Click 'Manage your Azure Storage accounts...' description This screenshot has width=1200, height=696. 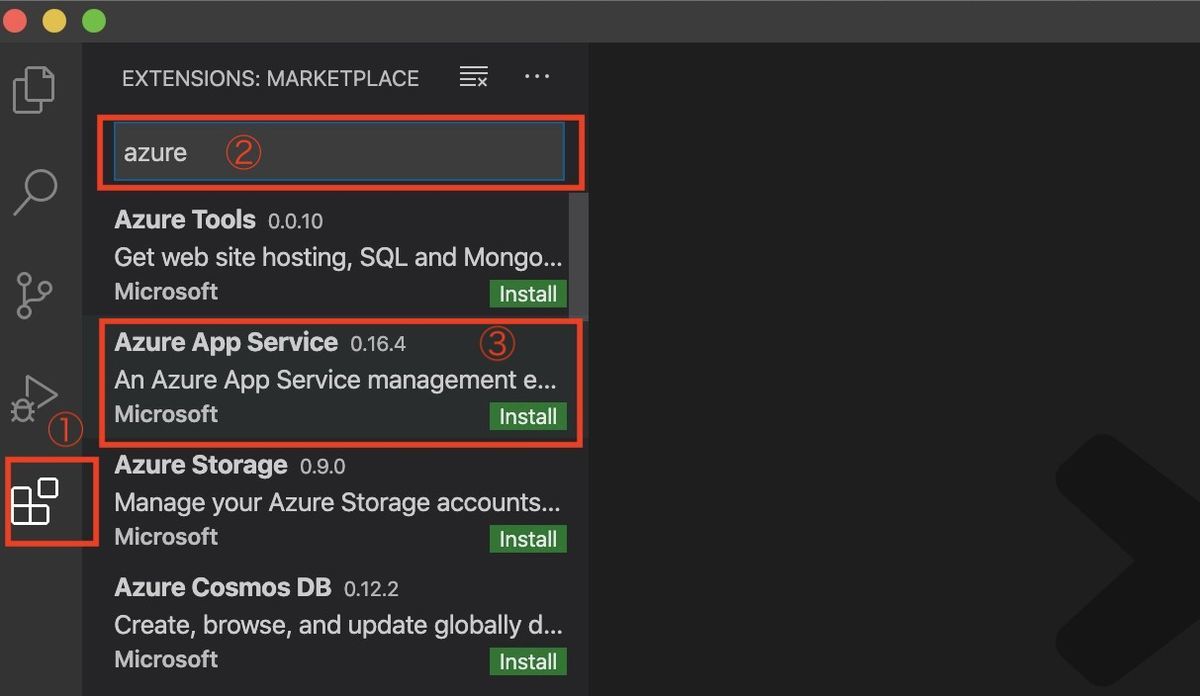click(337, 502)
